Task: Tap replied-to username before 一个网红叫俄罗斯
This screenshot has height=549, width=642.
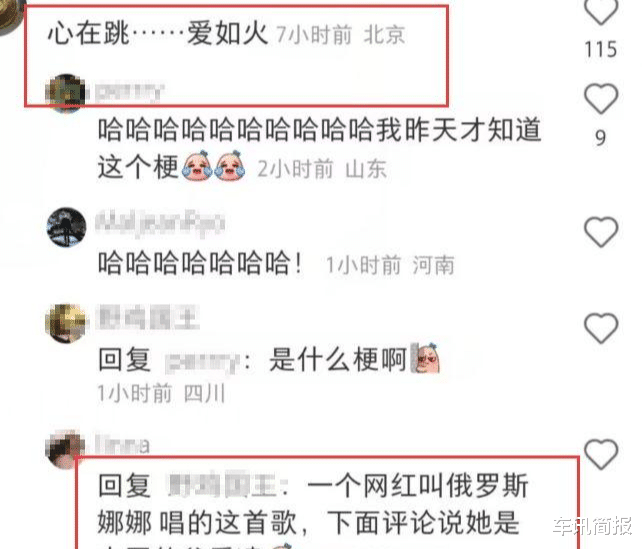Action: point(222,486)
